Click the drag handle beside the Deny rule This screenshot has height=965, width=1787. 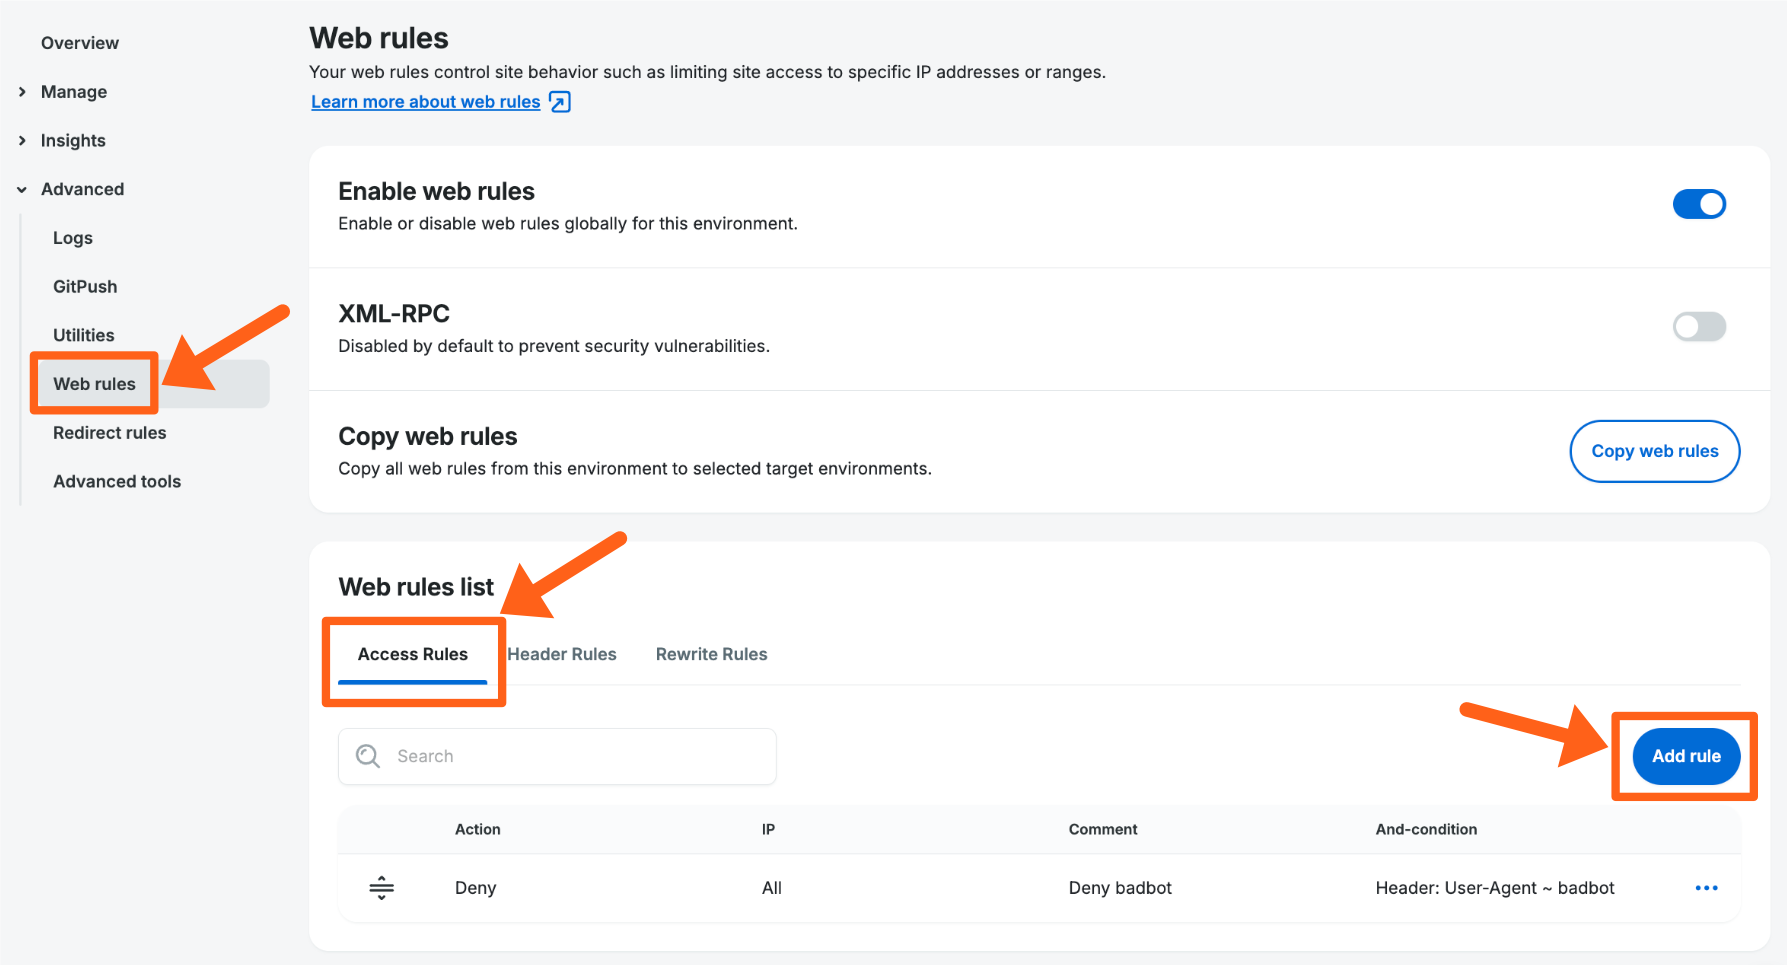(382, 888)
